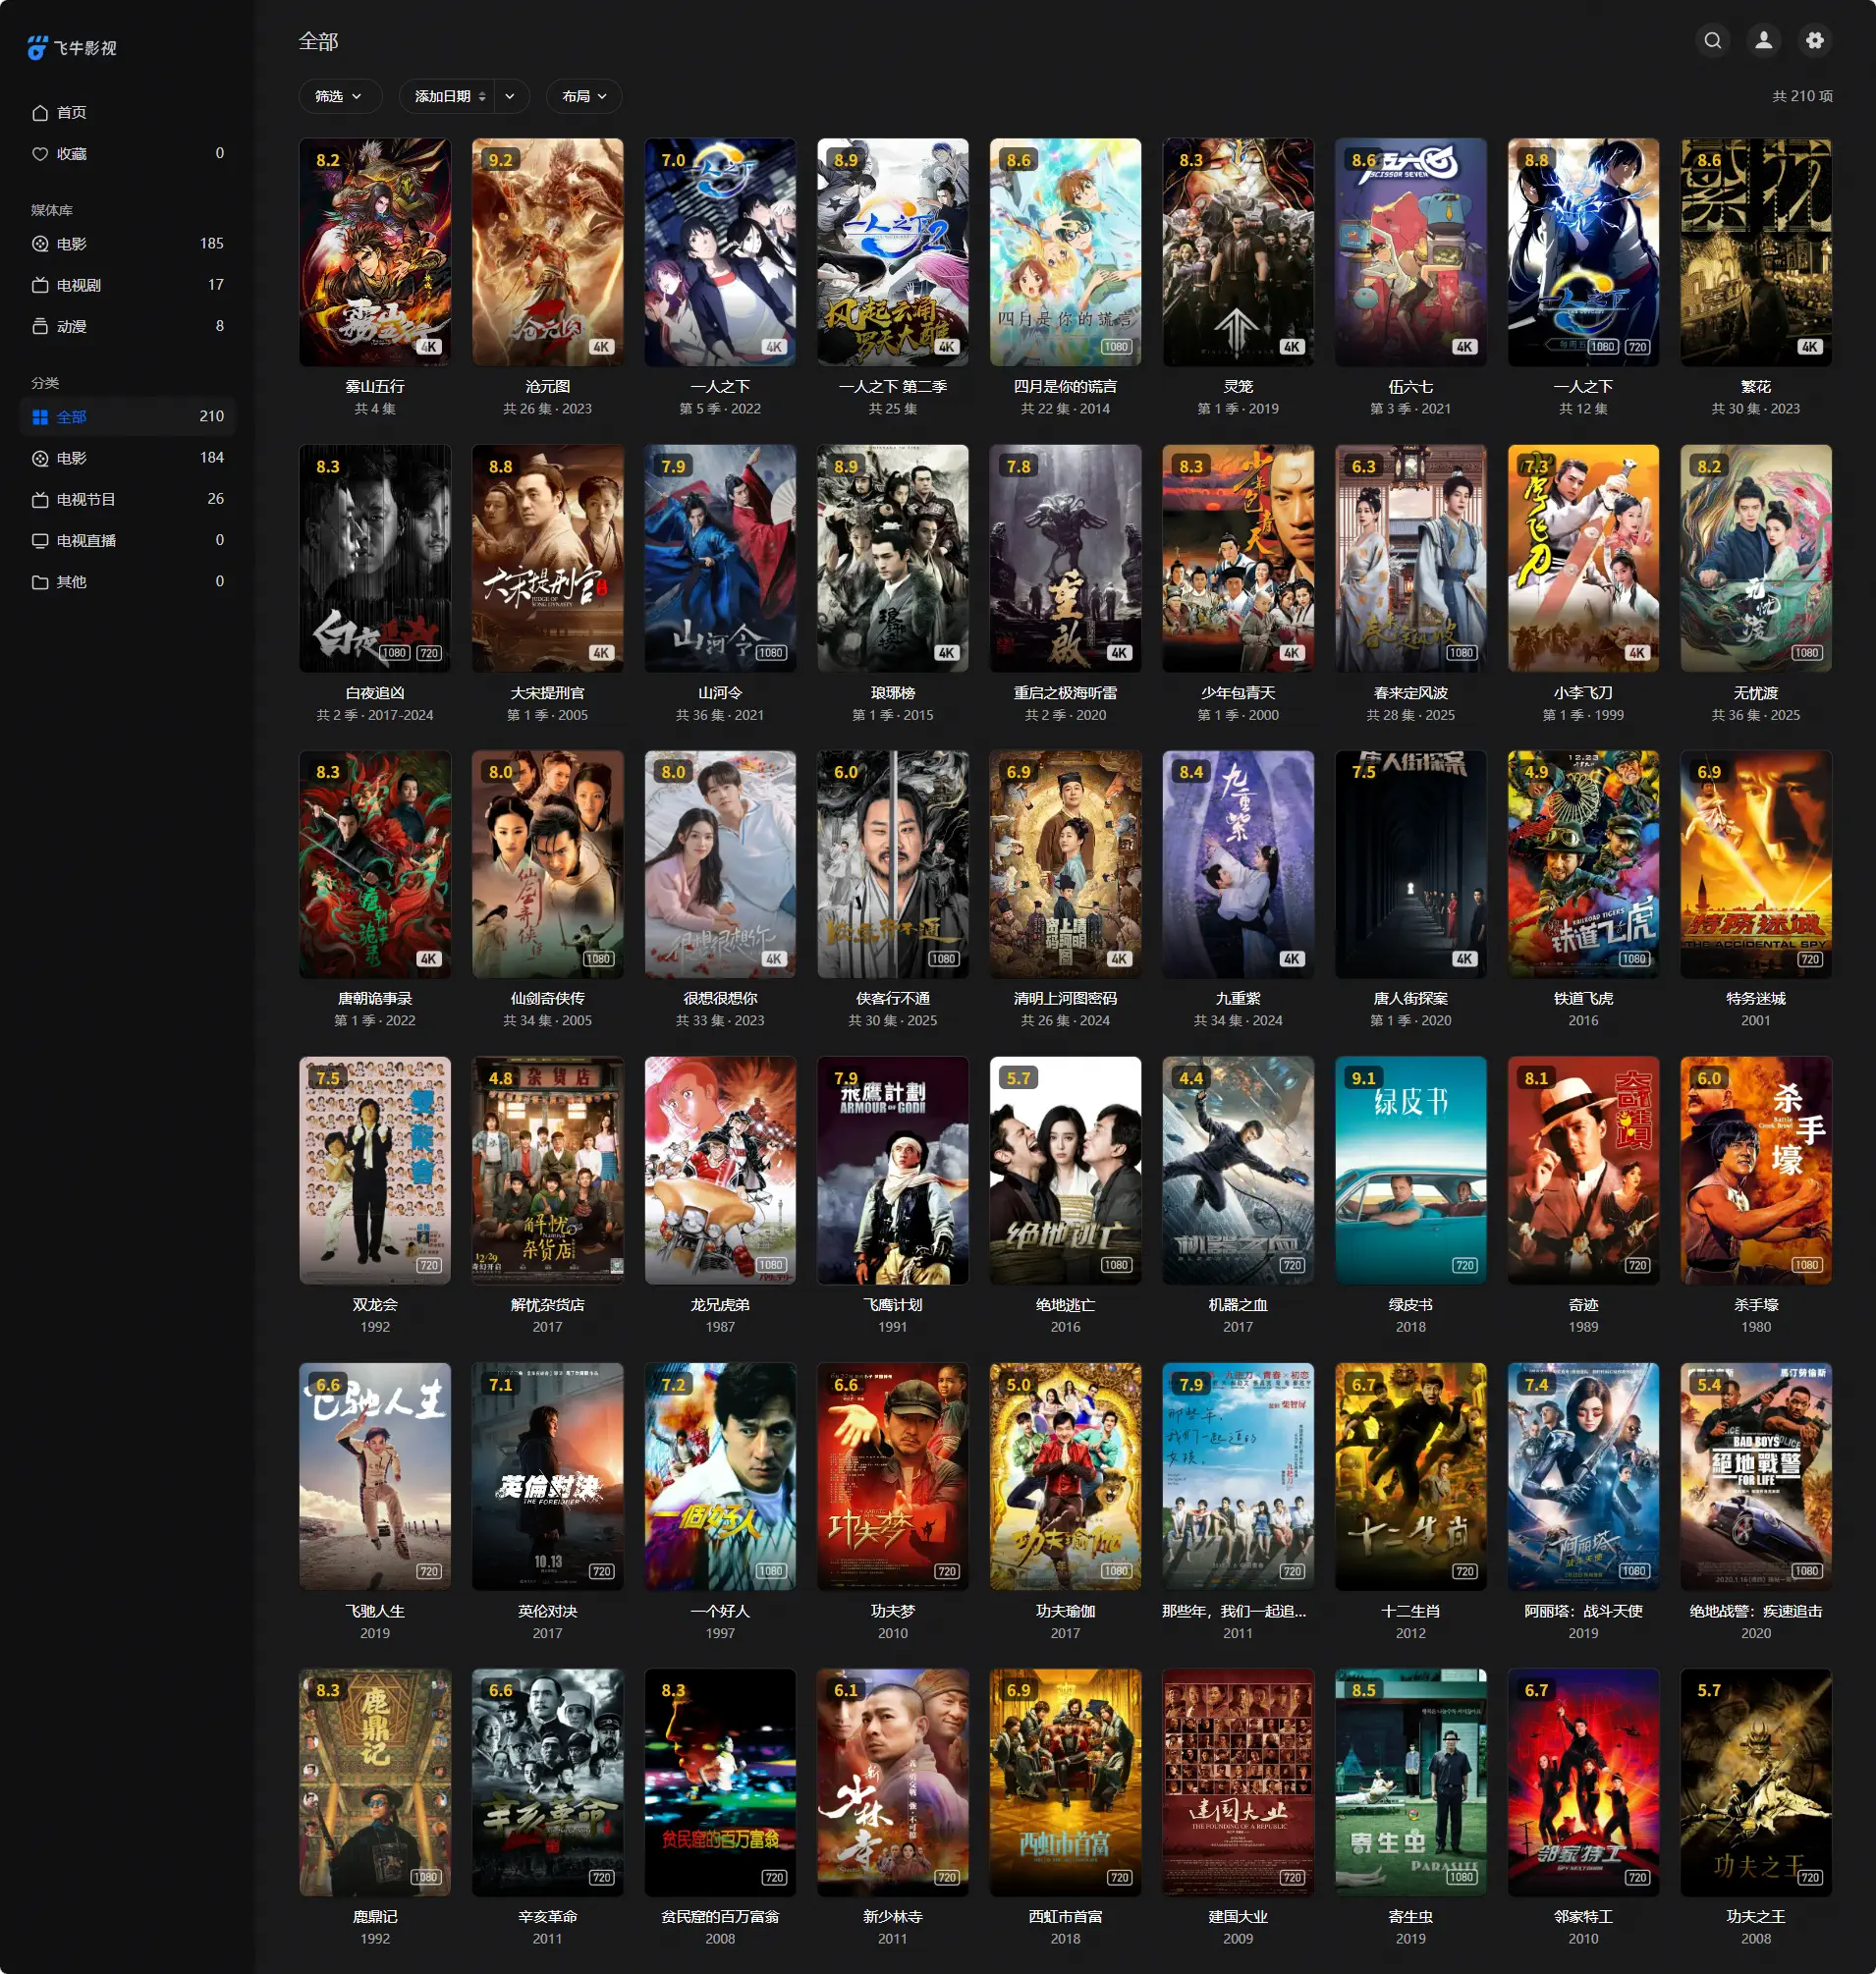1876x1974 pixels.
Task: Open the 其他 category
Action: 128,581
